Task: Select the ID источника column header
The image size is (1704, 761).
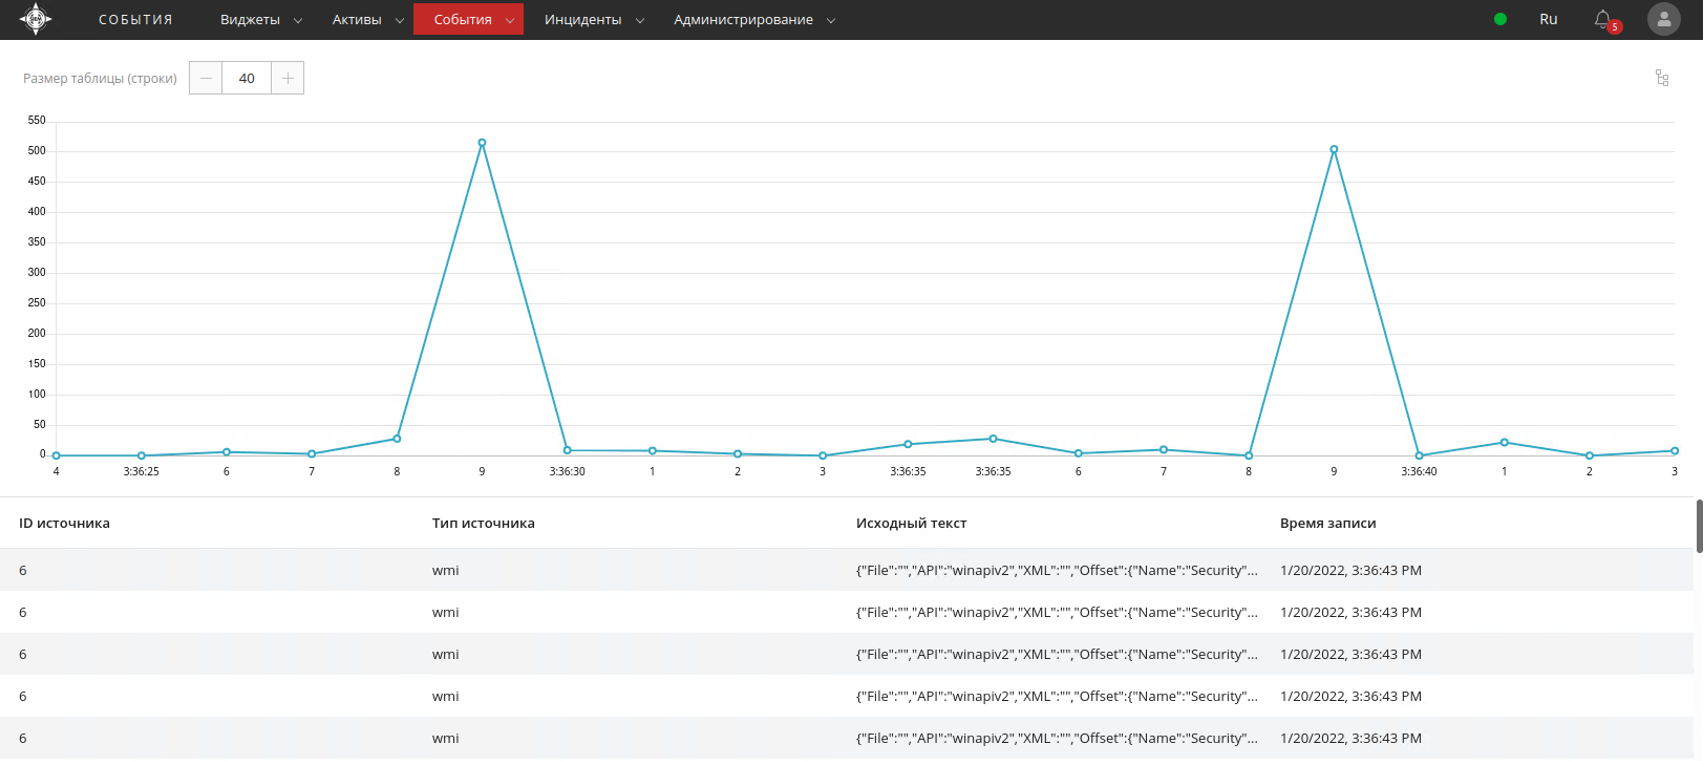Action: tap(64, 523)
